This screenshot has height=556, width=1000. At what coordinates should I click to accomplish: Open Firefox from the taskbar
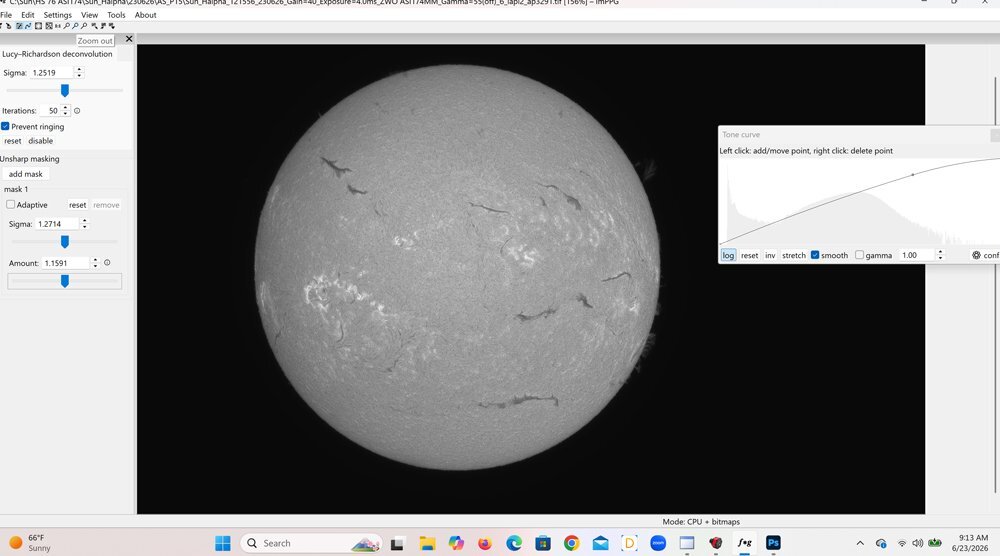[485, 543]
